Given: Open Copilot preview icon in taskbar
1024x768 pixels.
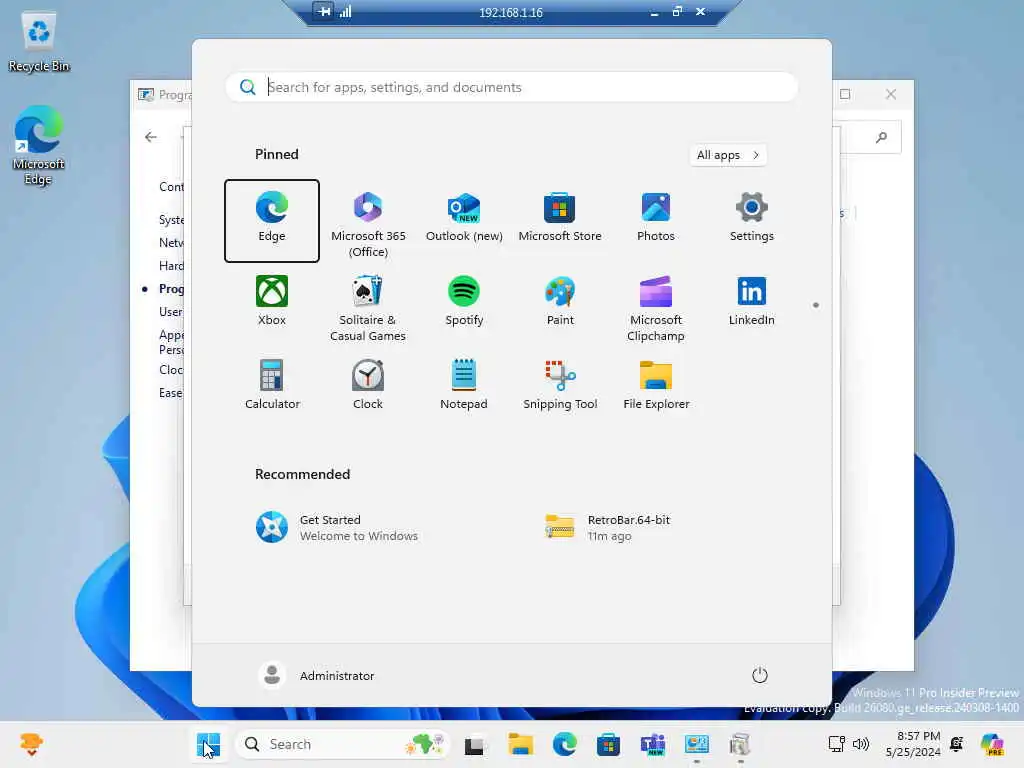Looking at the screenshot, I should (993, 744).
